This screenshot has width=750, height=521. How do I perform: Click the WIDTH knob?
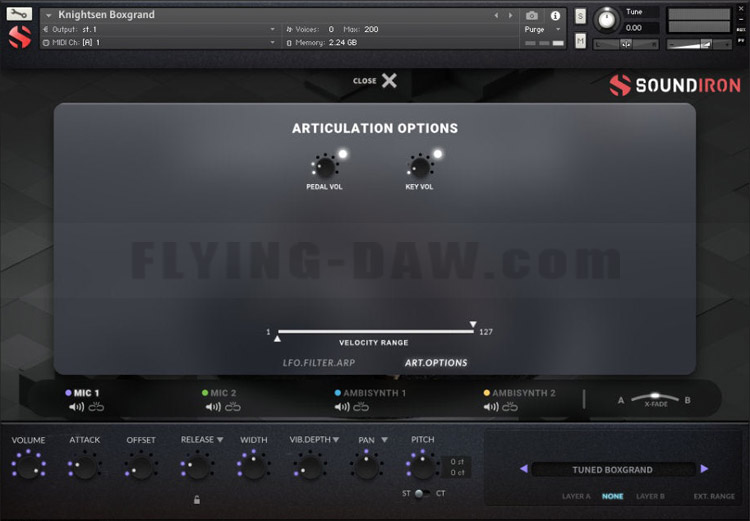(254, 467)
